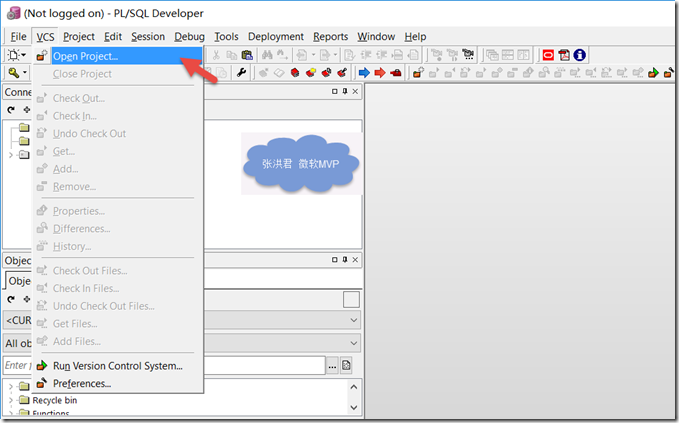679x423 pixels.
Task: Click the PDF manual toolbar icon
Action: pyautogui.click(x=564, y=55)
